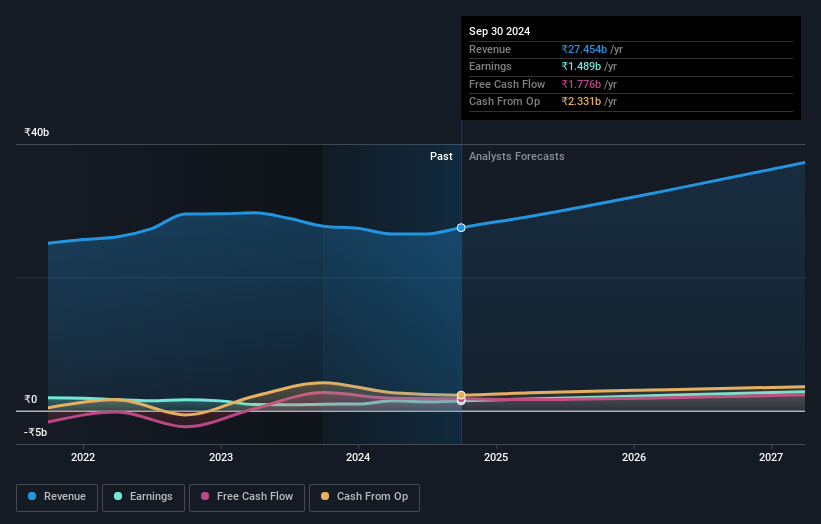Viewport: 821px width, 524px height.
Task: Toggle the Free Cash Flow legend button
Action: pyautogui.click(x=247, y=497)
